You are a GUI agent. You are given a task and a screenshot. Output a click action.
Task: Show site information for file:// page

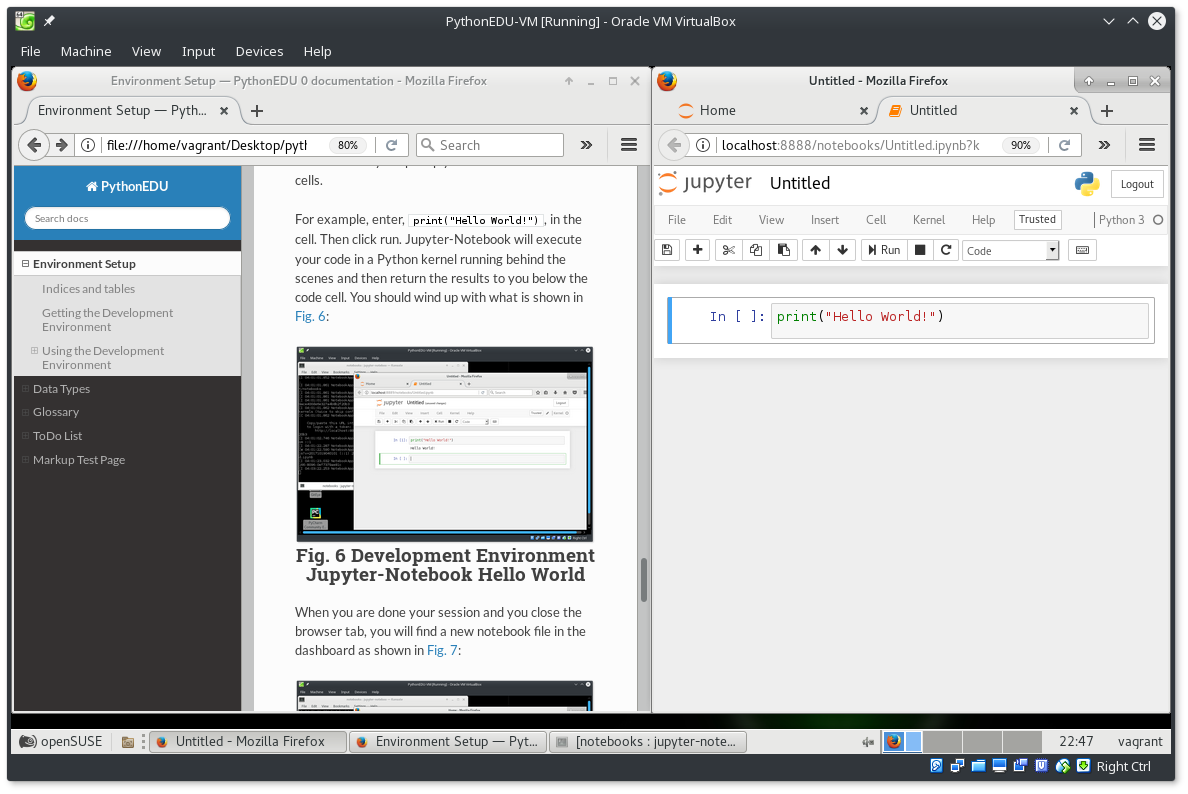pos(89,145)
